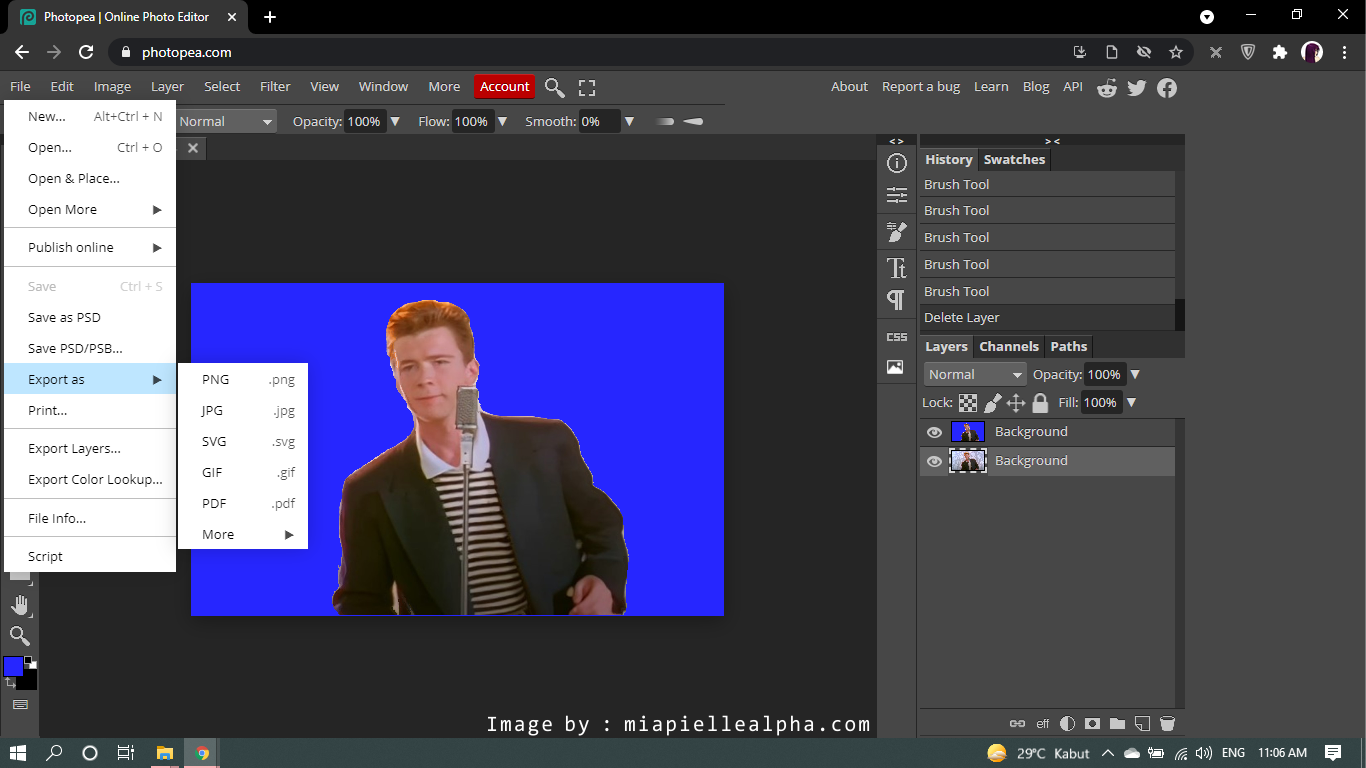The width and height of the screenshot is (1366, 768).
Task: Expand the Smooth slider arrow
Action: [x=629, y=122]
